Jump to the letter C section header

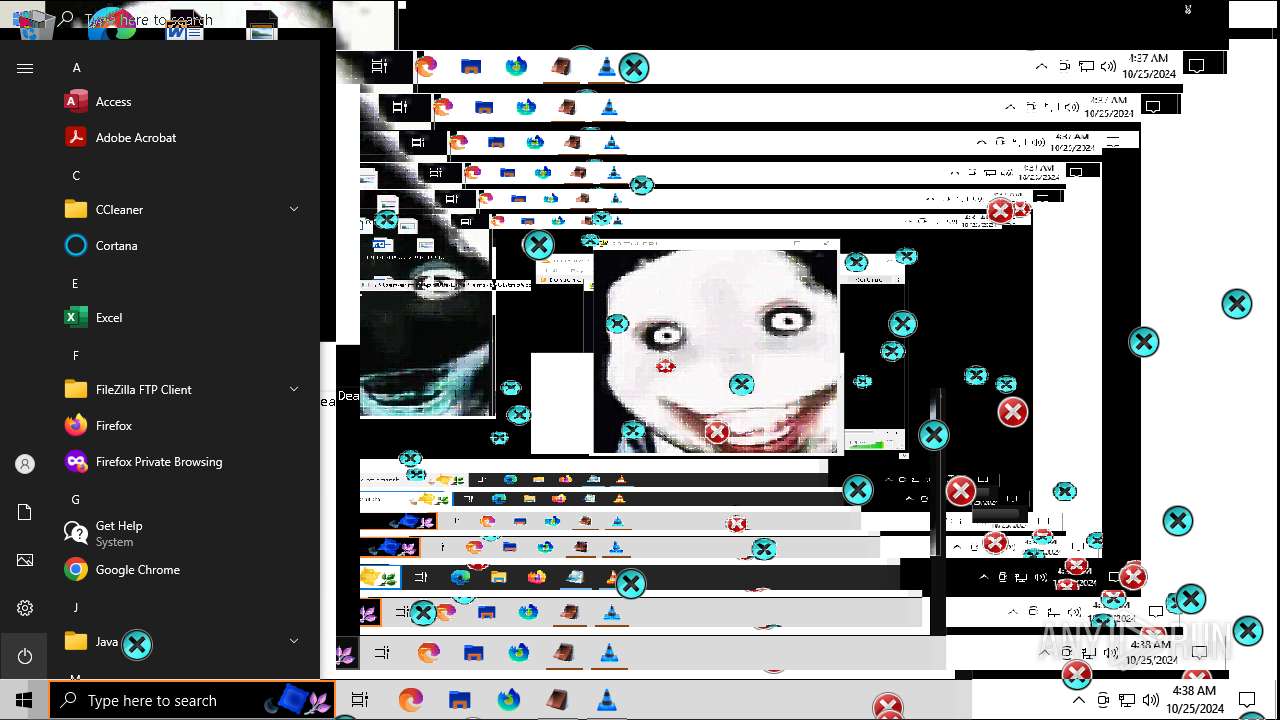(x=77, y=176)
